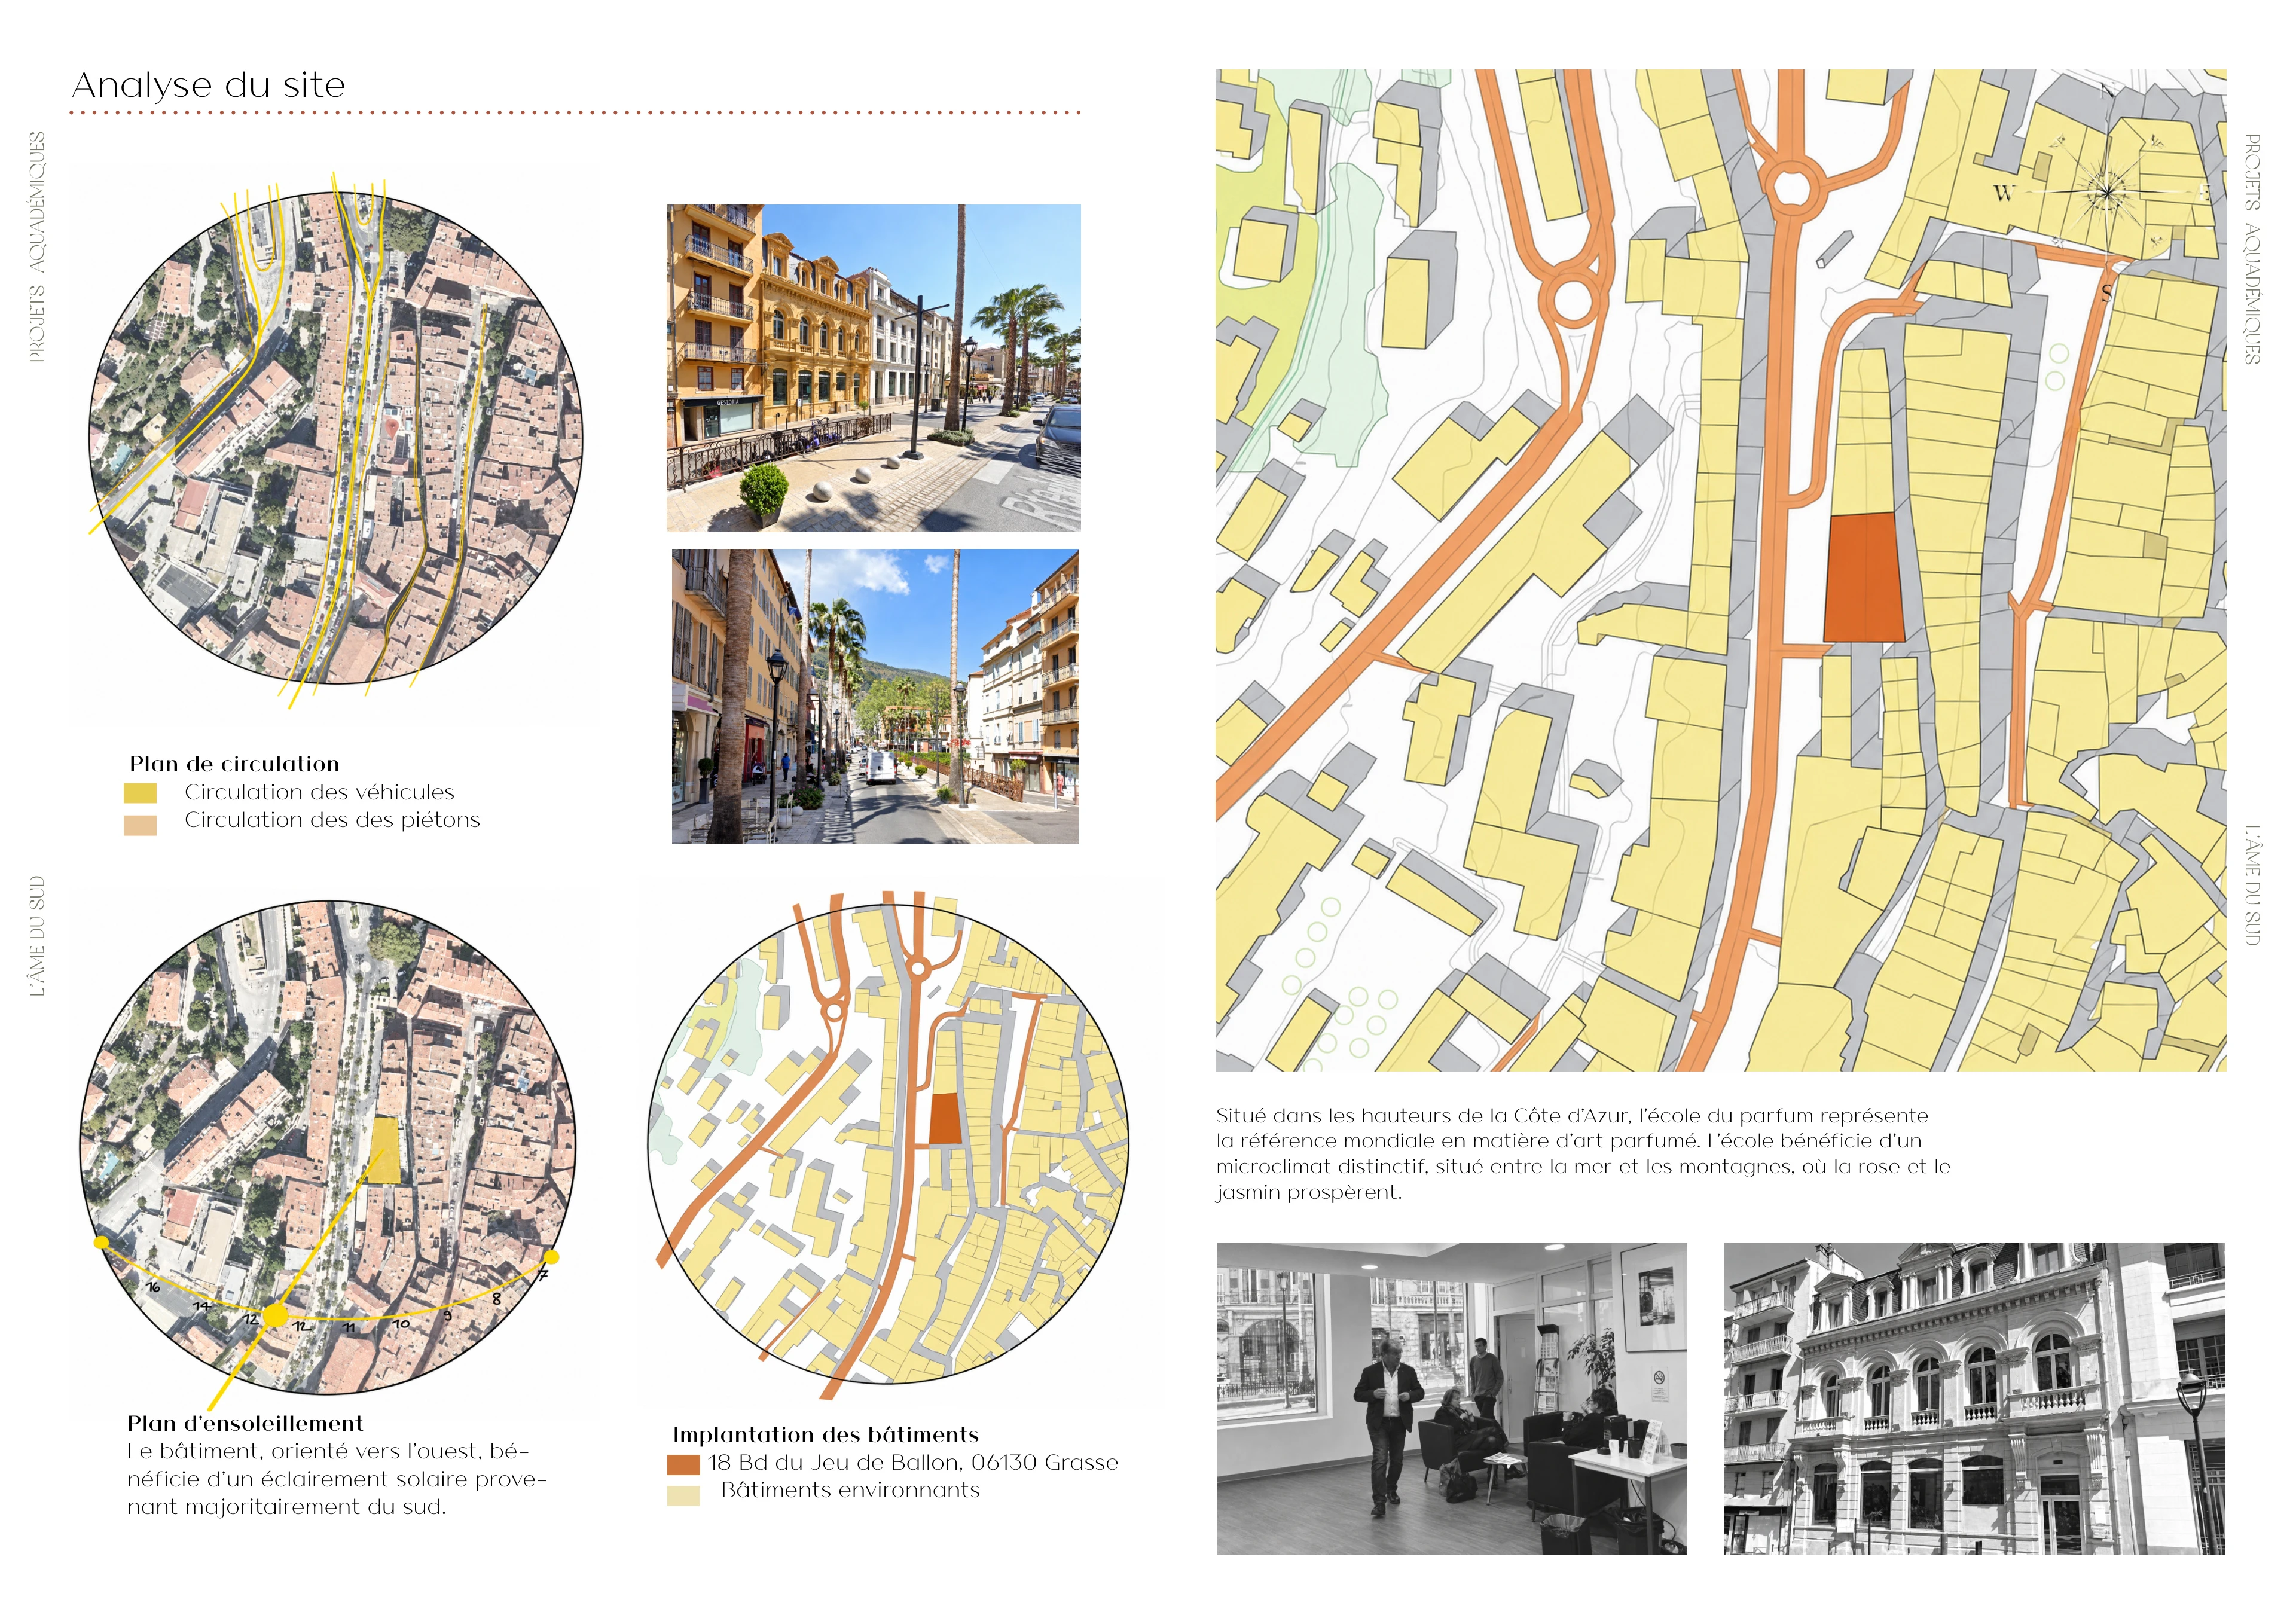Open the circular sunlight aerial map
Viewport: 2296px width, 1624px height.
coord(328,1148)
